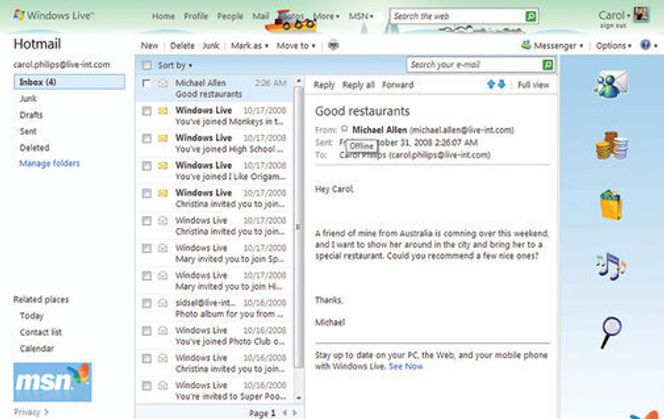Viewport: 664px width, 419px height.
Task: Click unread envelope of High School message
Action: coord(163,138)
